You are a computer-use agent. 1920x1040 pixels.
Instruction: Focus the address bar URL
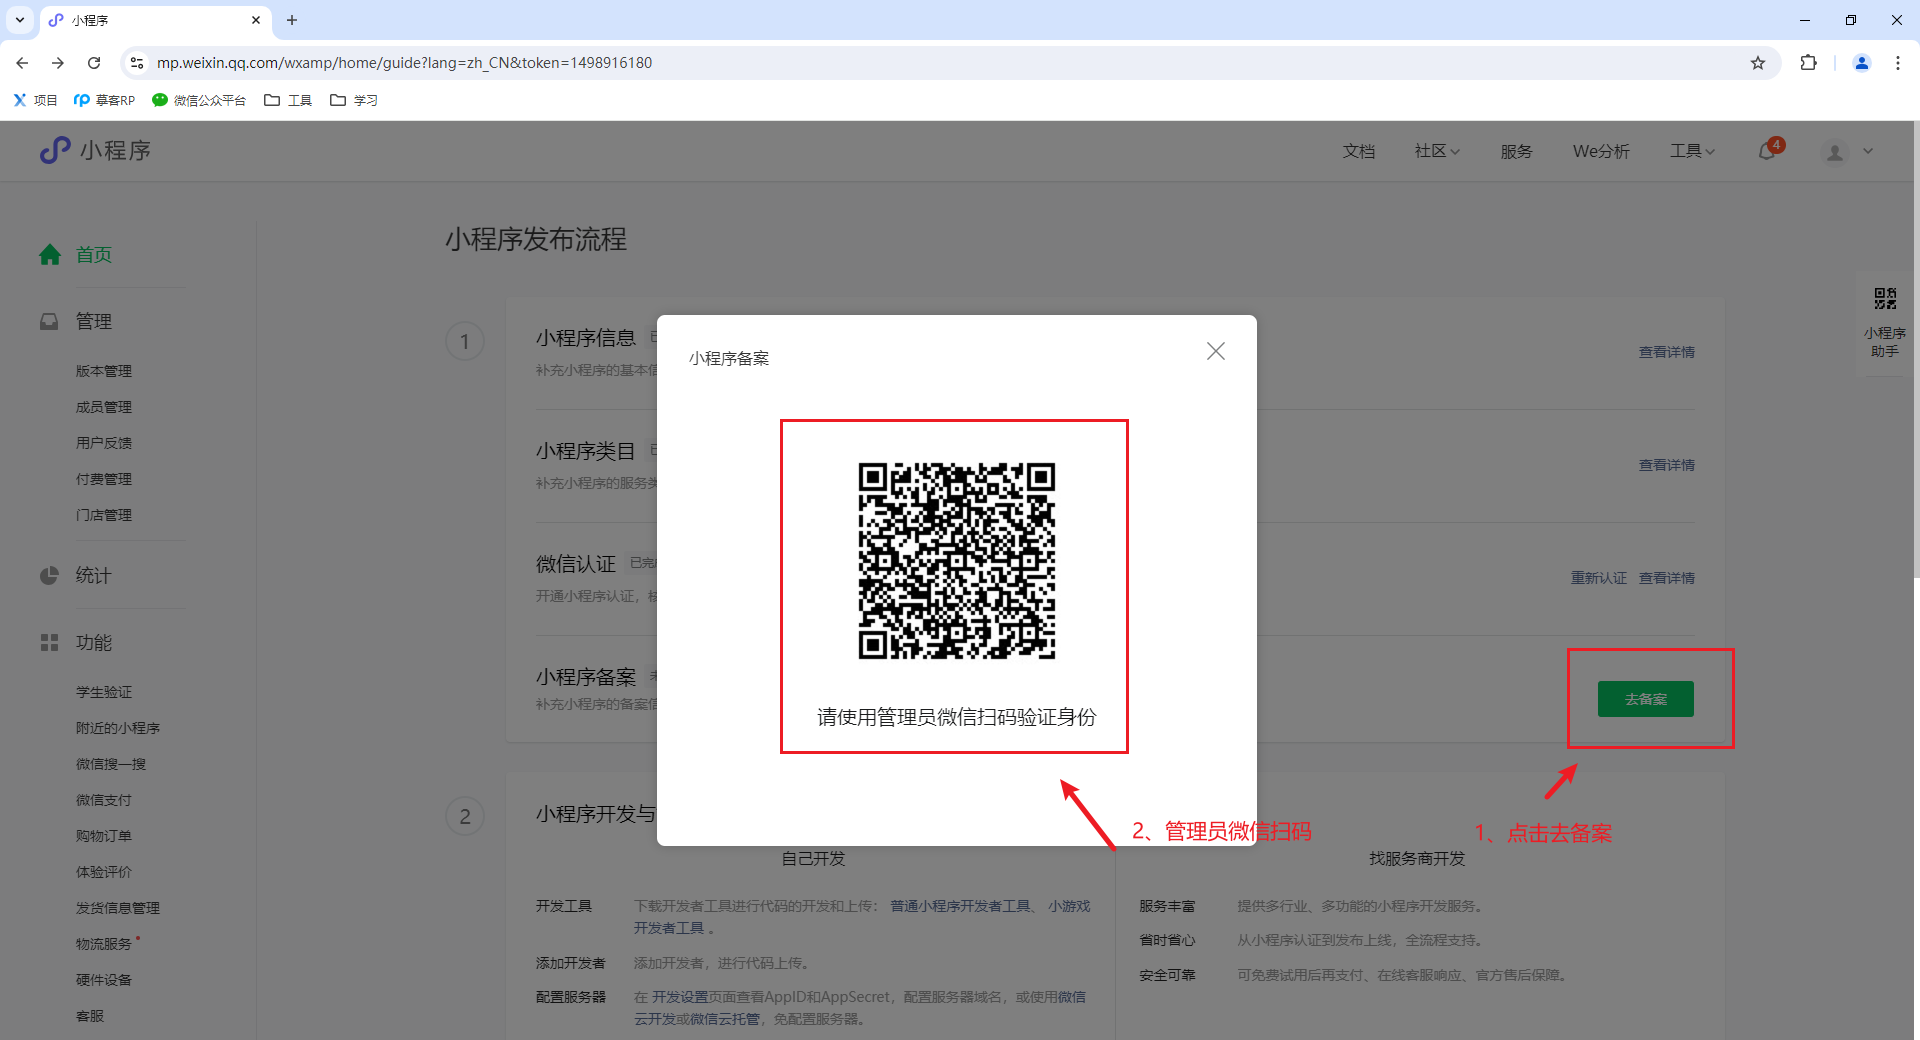405,63
